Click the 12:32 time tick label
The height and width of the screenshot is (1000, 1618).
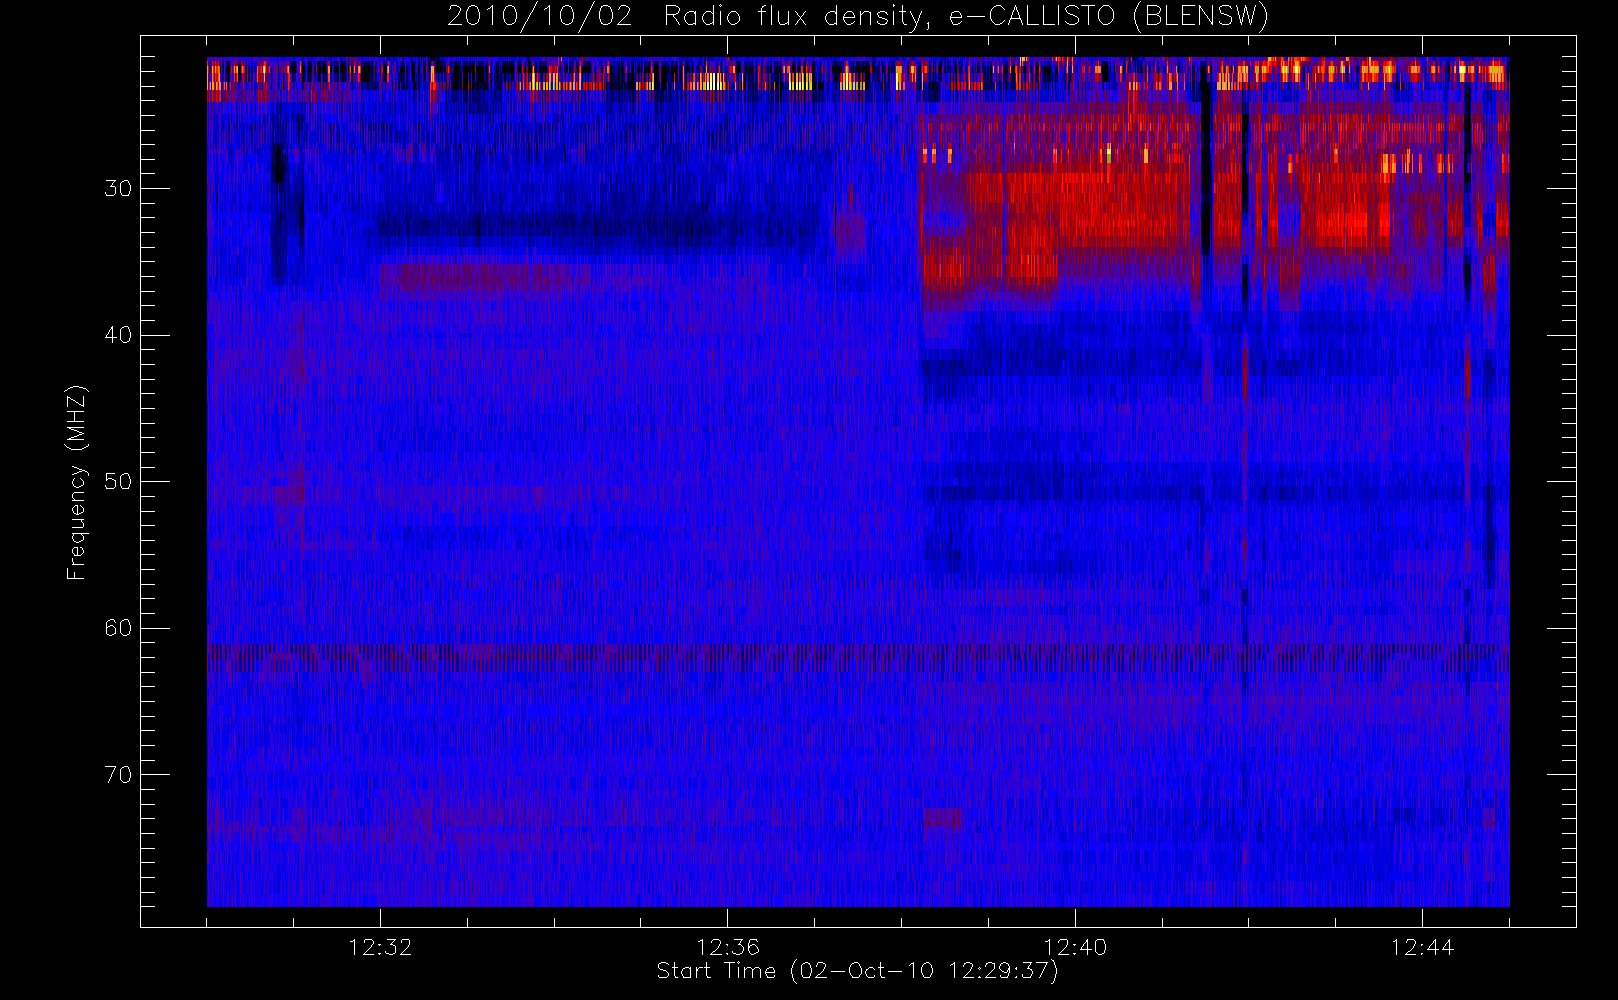(380, 947)
